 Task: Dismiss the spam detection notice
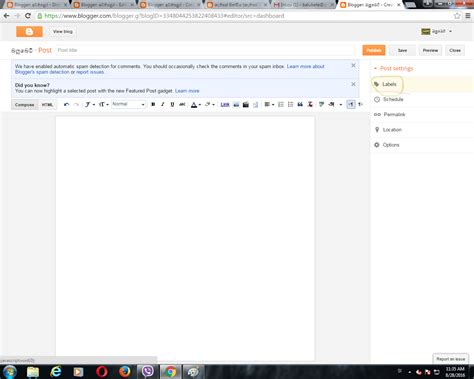click(x=353, y=65)
